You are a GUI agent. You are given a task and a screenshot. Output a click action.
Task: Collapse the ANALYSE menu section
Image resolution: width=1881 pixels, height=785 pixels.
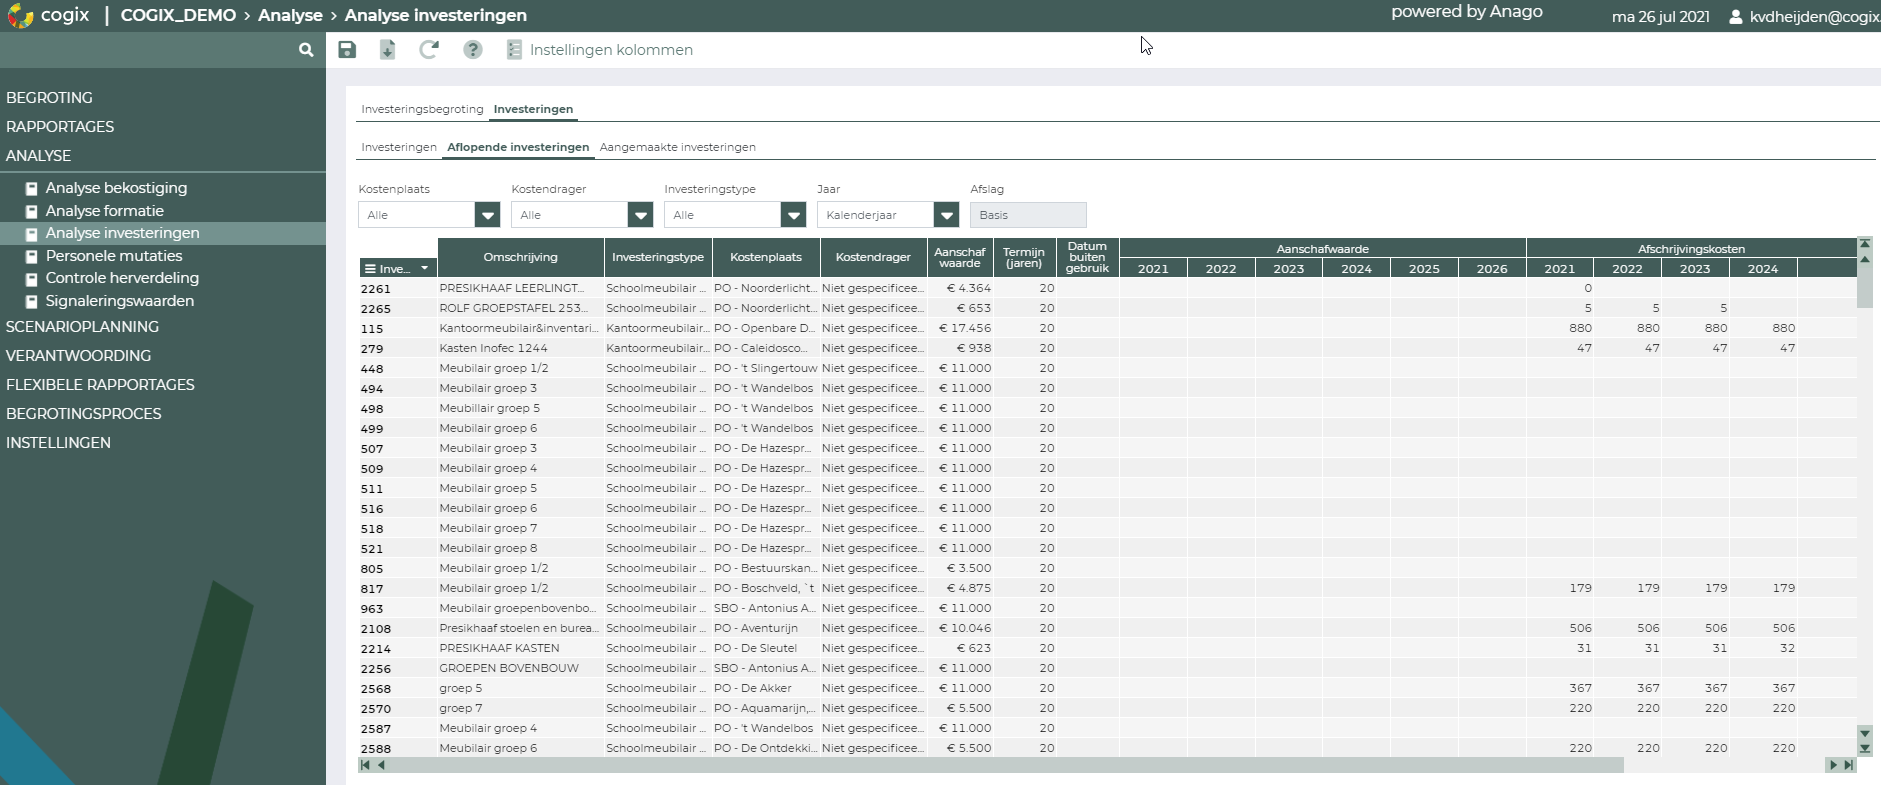38,156
